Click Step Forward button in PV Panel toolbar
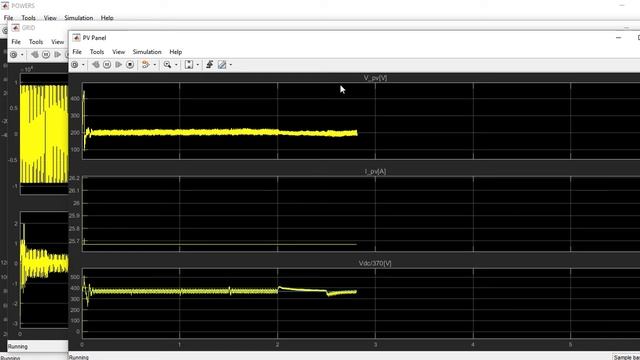Screen dimensions: 640x360 [x=118, y=64]
